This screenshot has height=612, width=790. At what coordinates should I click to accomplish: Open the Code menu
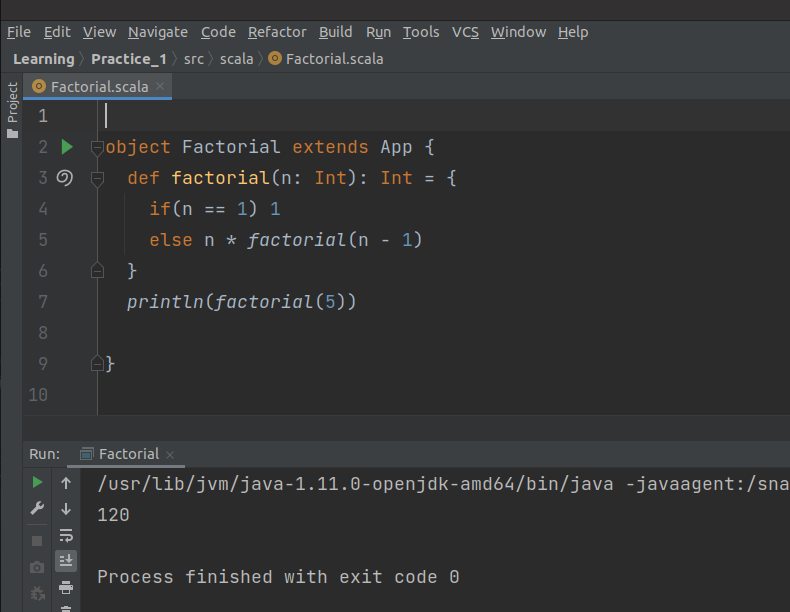click(x=218, y=32)
